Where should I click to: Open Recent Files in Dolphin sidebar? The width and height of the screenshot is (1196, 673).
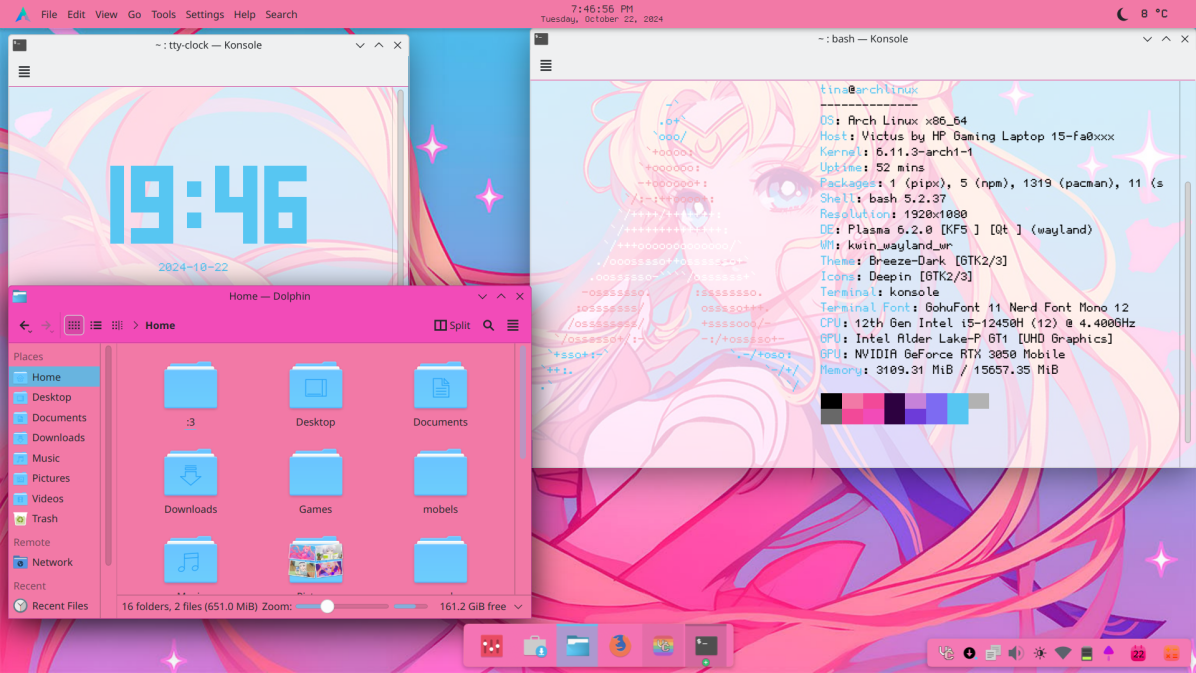tap(60, 606)
